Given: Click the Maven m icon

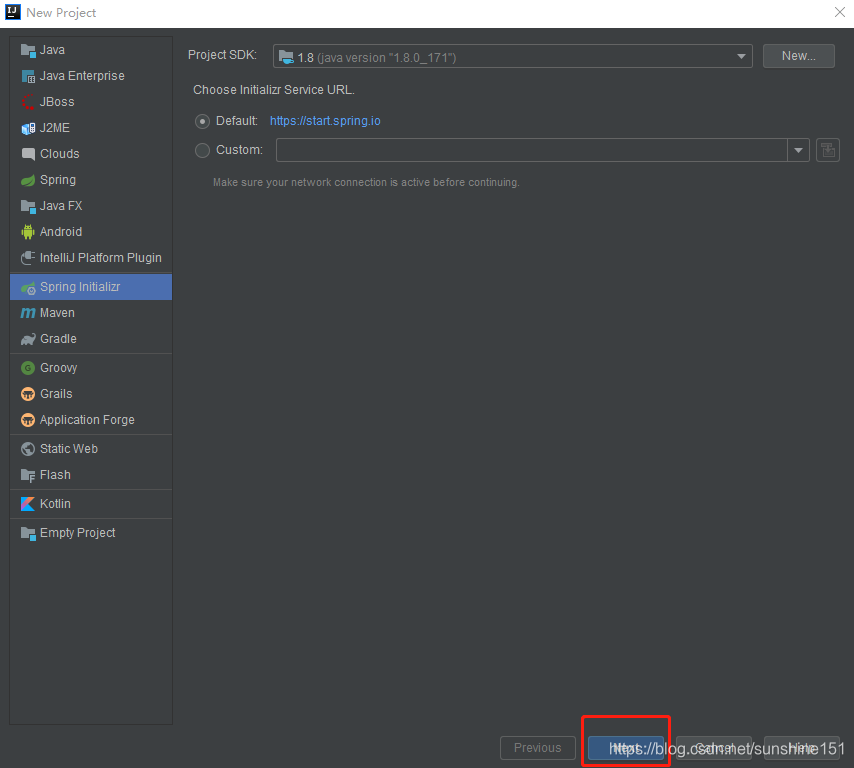Looking at the screenshot, I should point(28,313).
